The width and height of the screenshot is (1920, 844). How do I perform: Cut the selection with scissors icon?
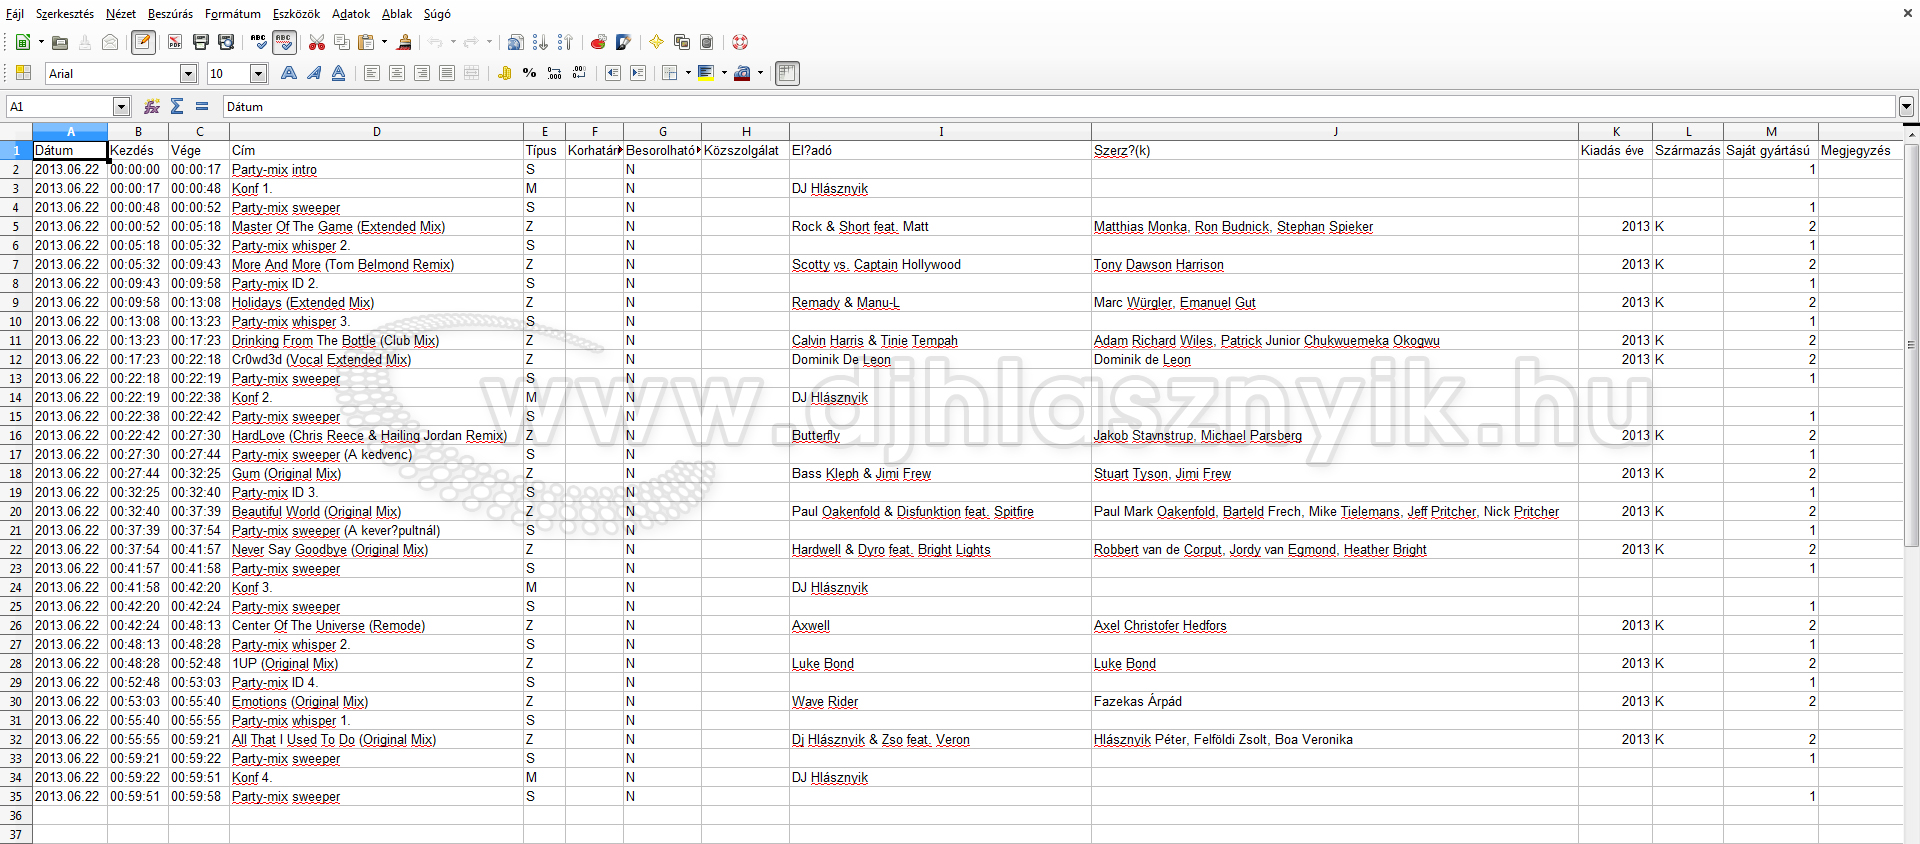[317, 42]
